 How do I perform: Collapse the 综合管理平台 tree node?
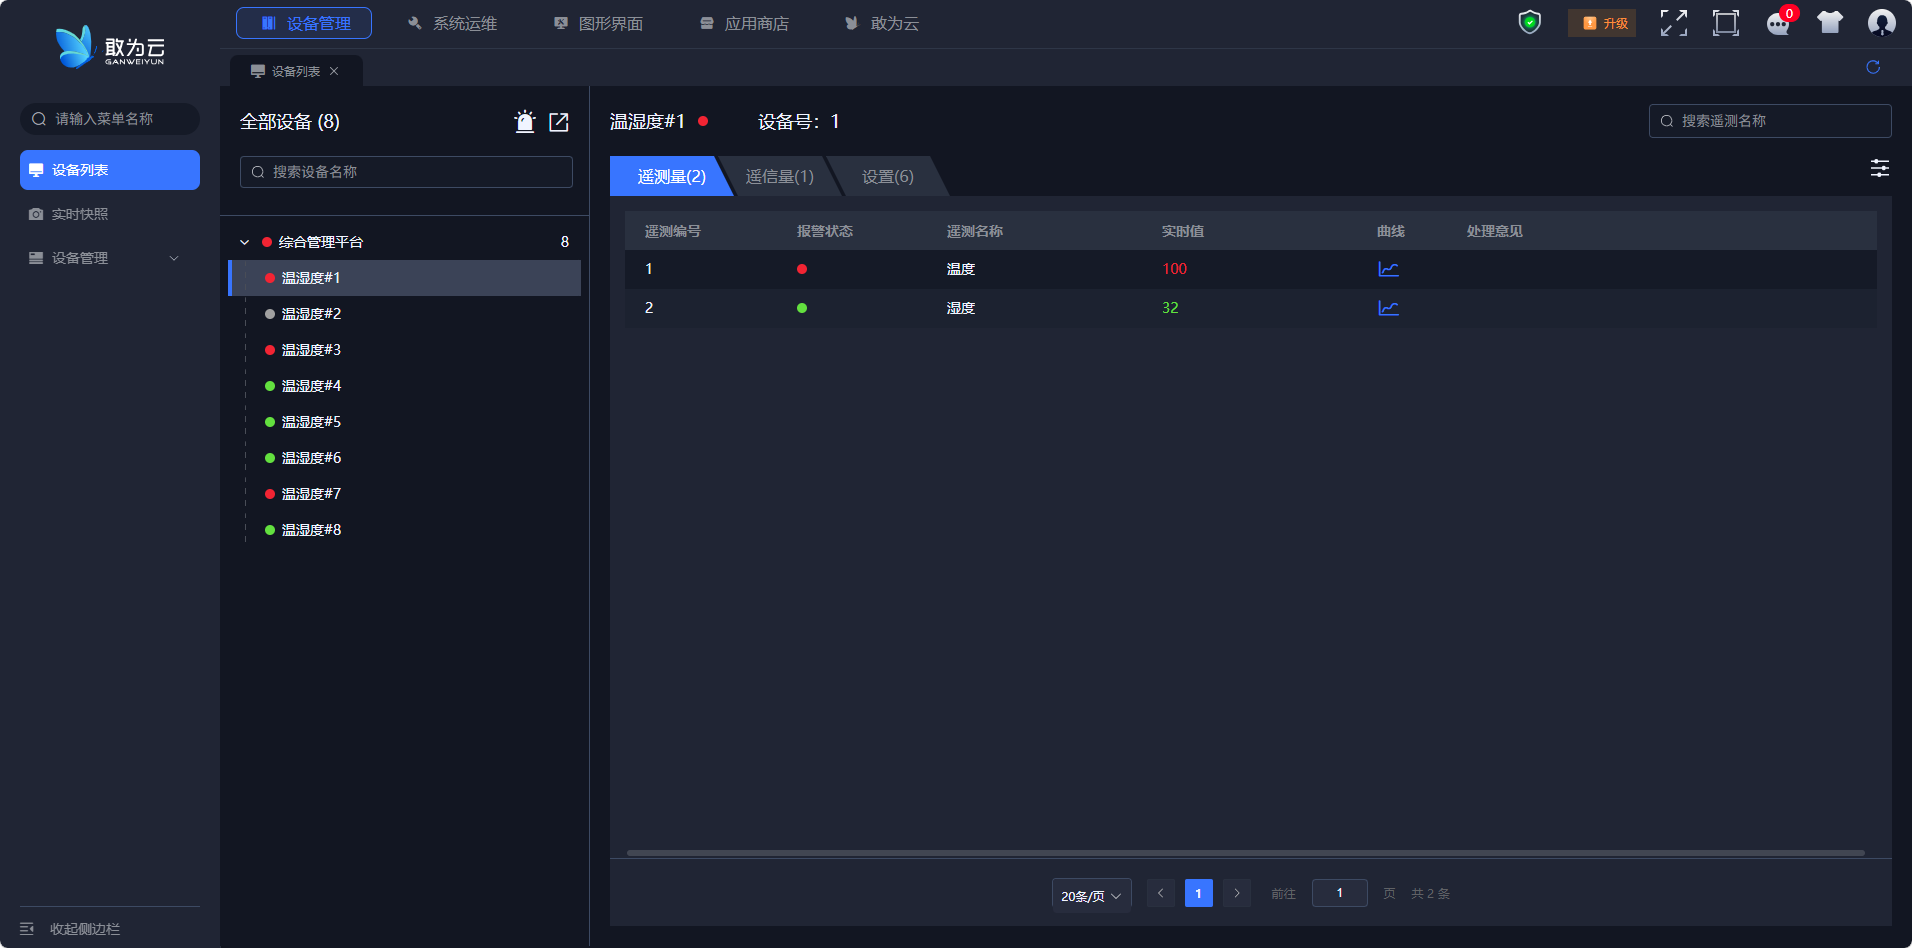tap(245, 242)
